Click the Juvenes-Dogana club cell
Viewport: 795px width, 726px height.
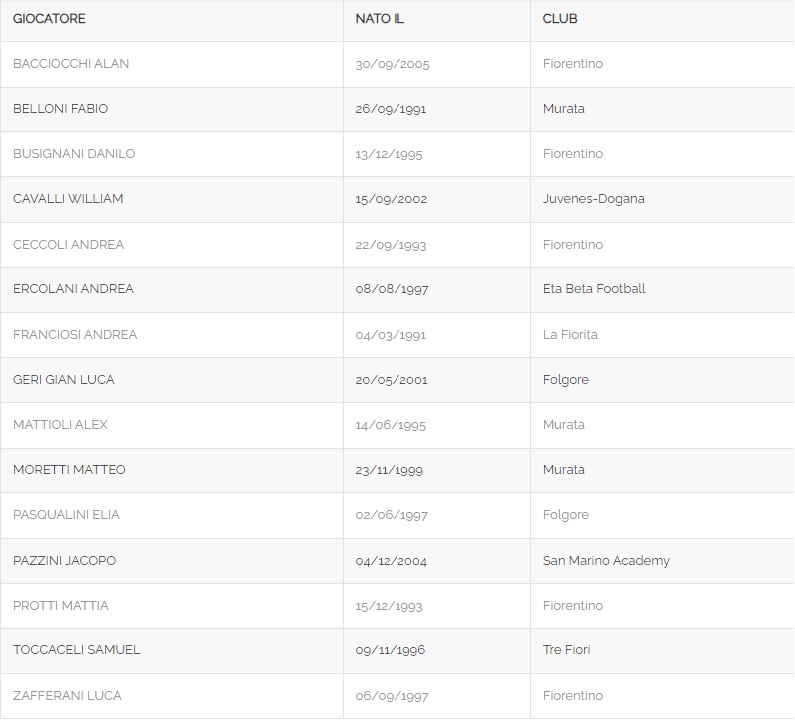[593, 199]
